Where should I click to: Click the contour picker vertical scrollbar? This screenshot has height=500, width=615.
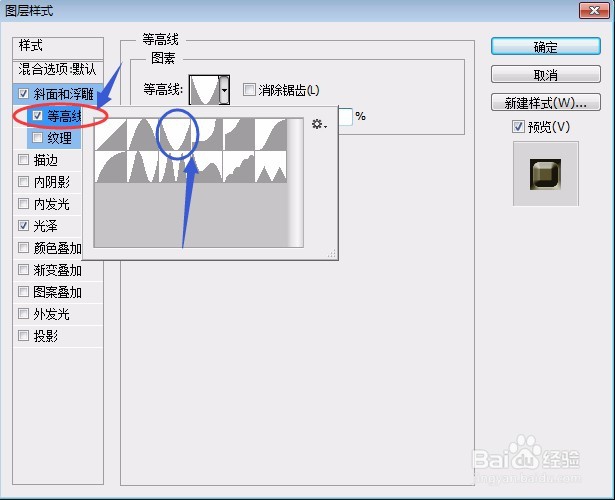pos(295,182)
